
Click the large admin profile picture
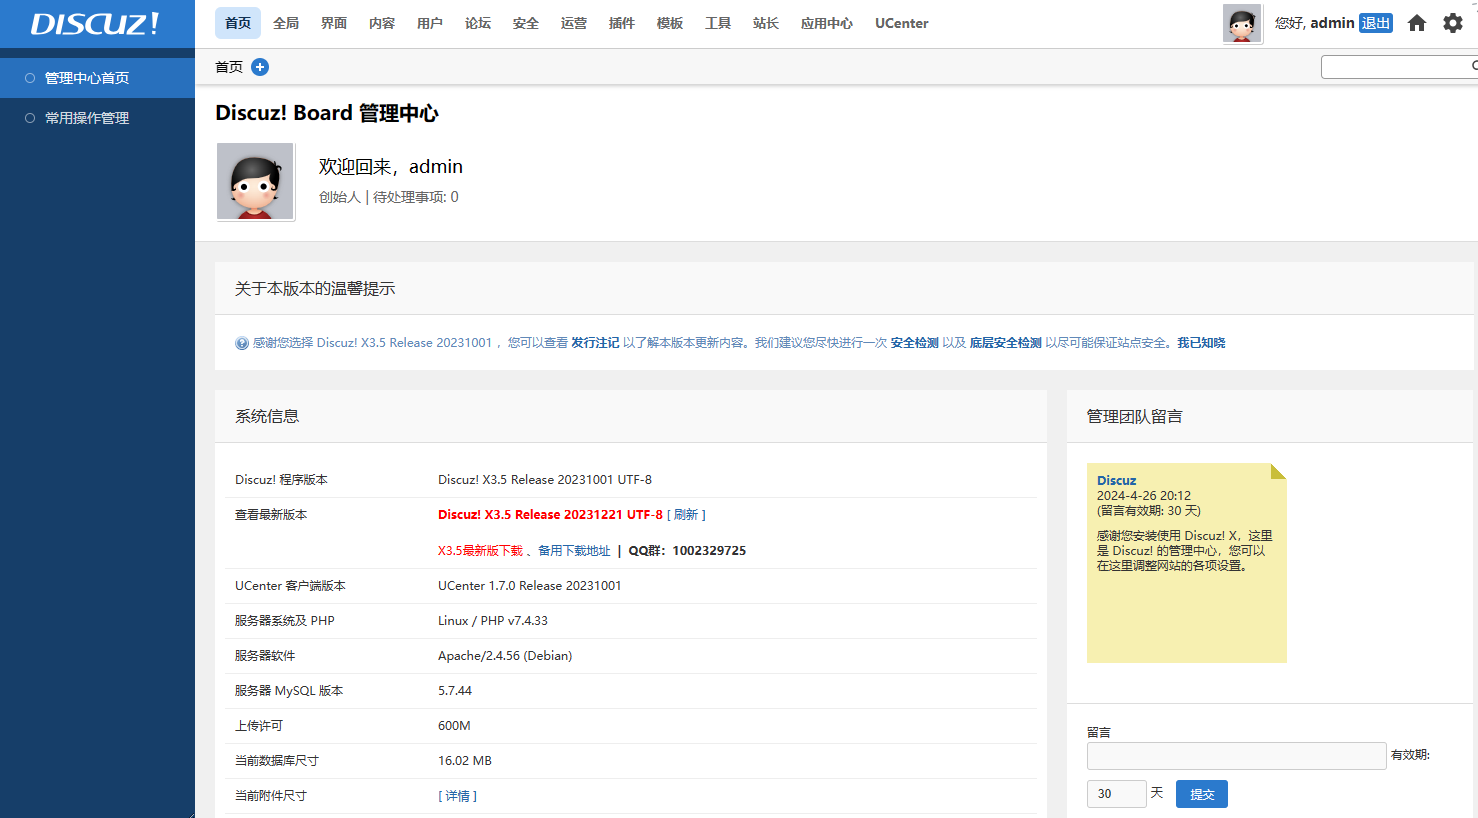(x=256, y=181)
